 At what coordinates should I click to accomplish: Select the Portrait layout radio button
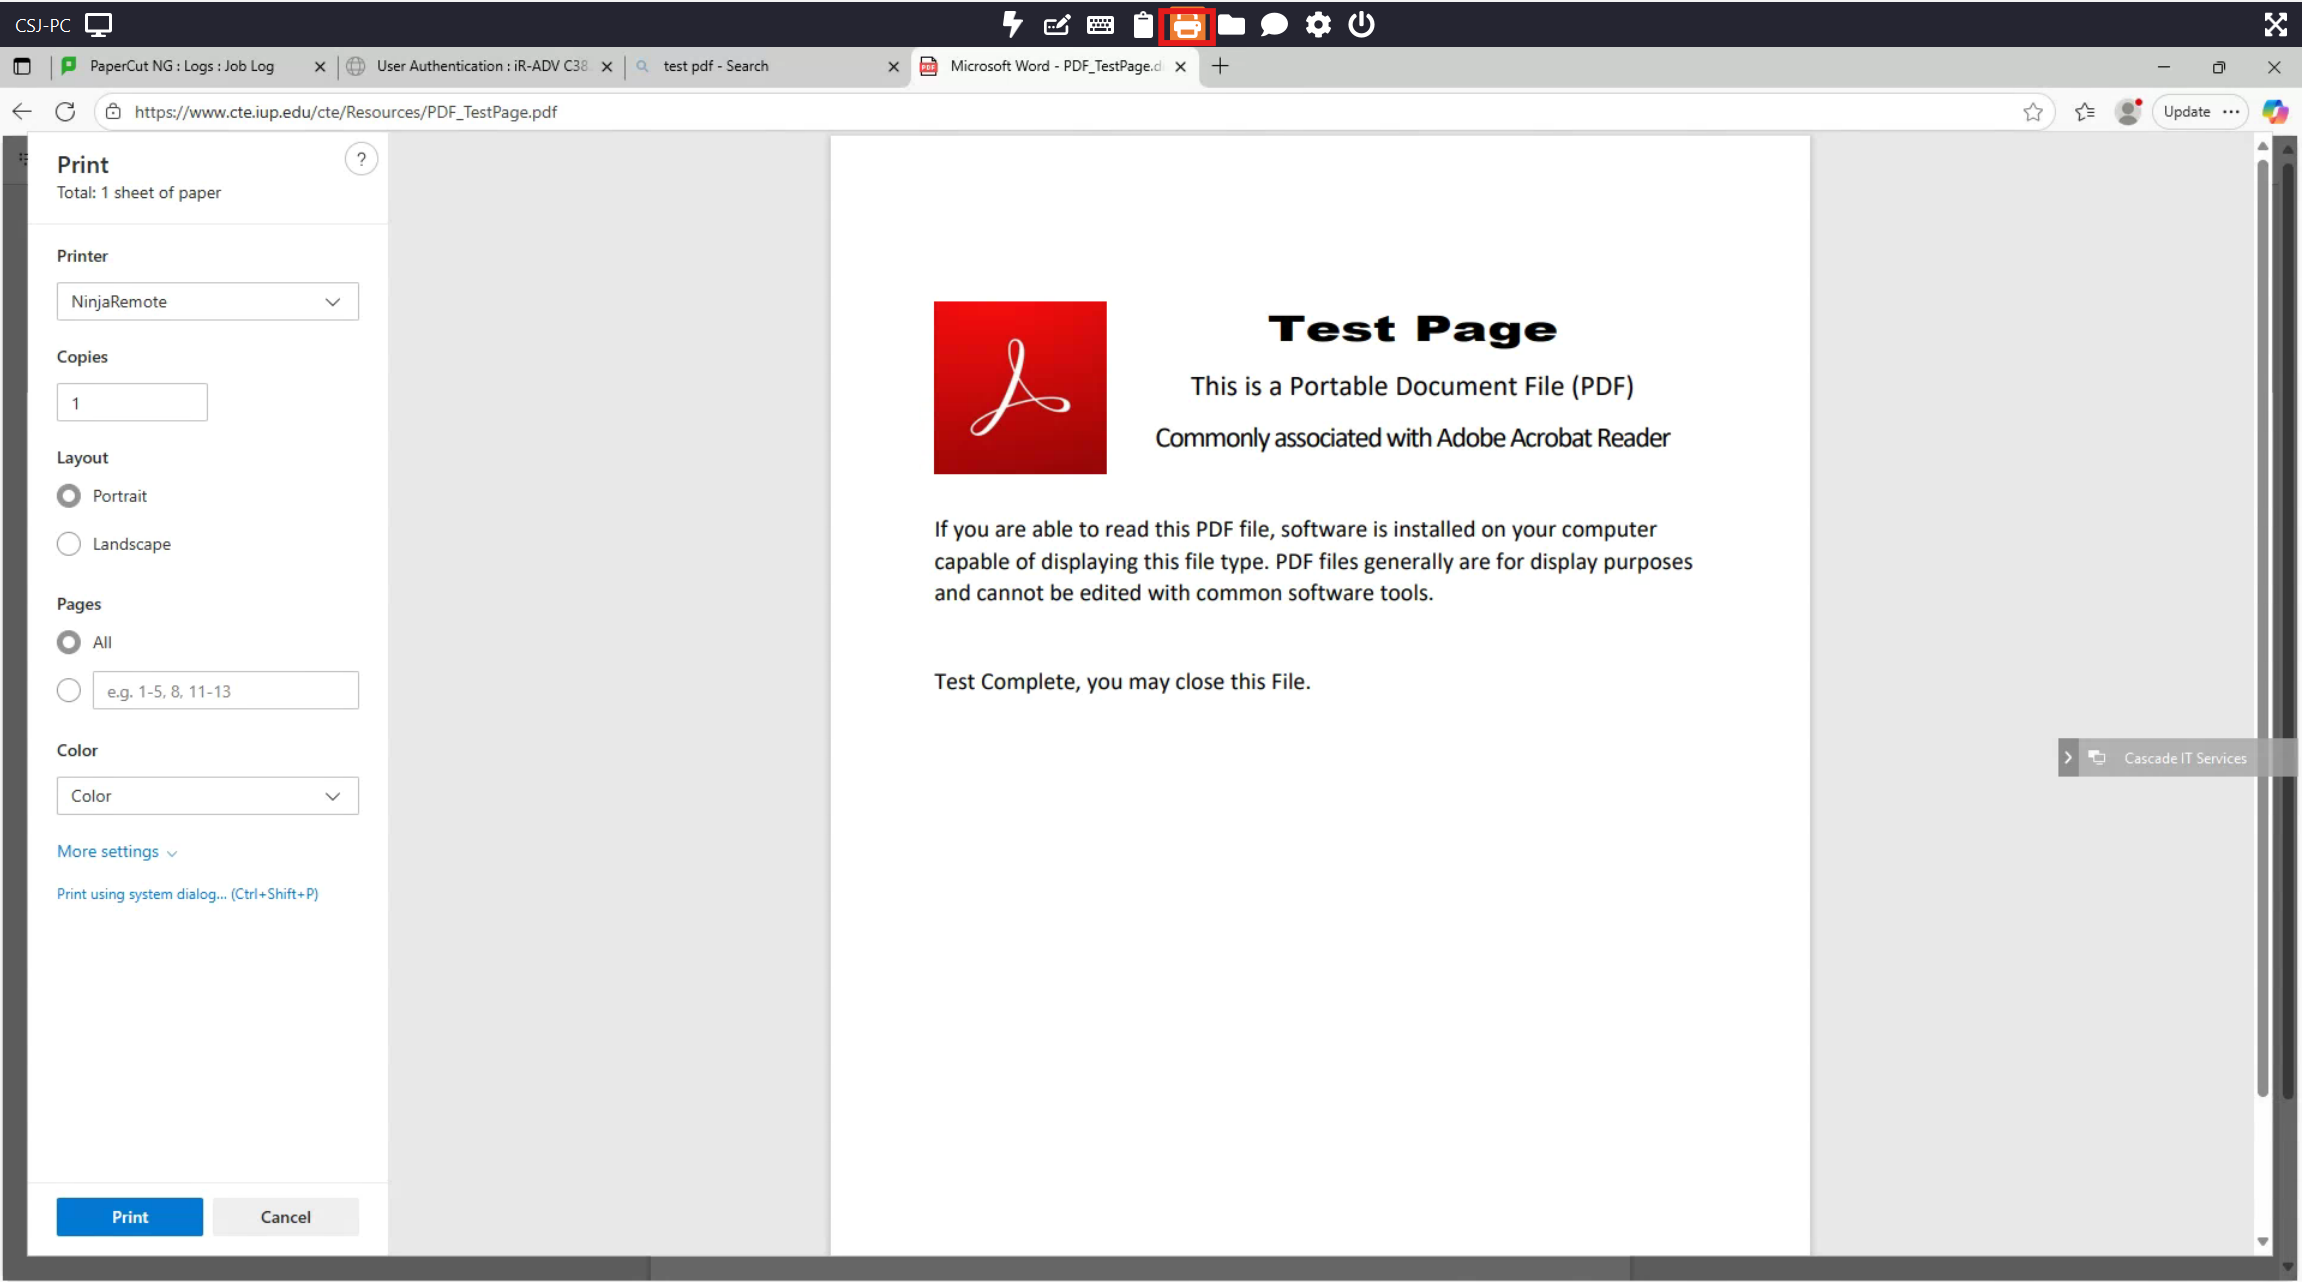coord(69,496)
